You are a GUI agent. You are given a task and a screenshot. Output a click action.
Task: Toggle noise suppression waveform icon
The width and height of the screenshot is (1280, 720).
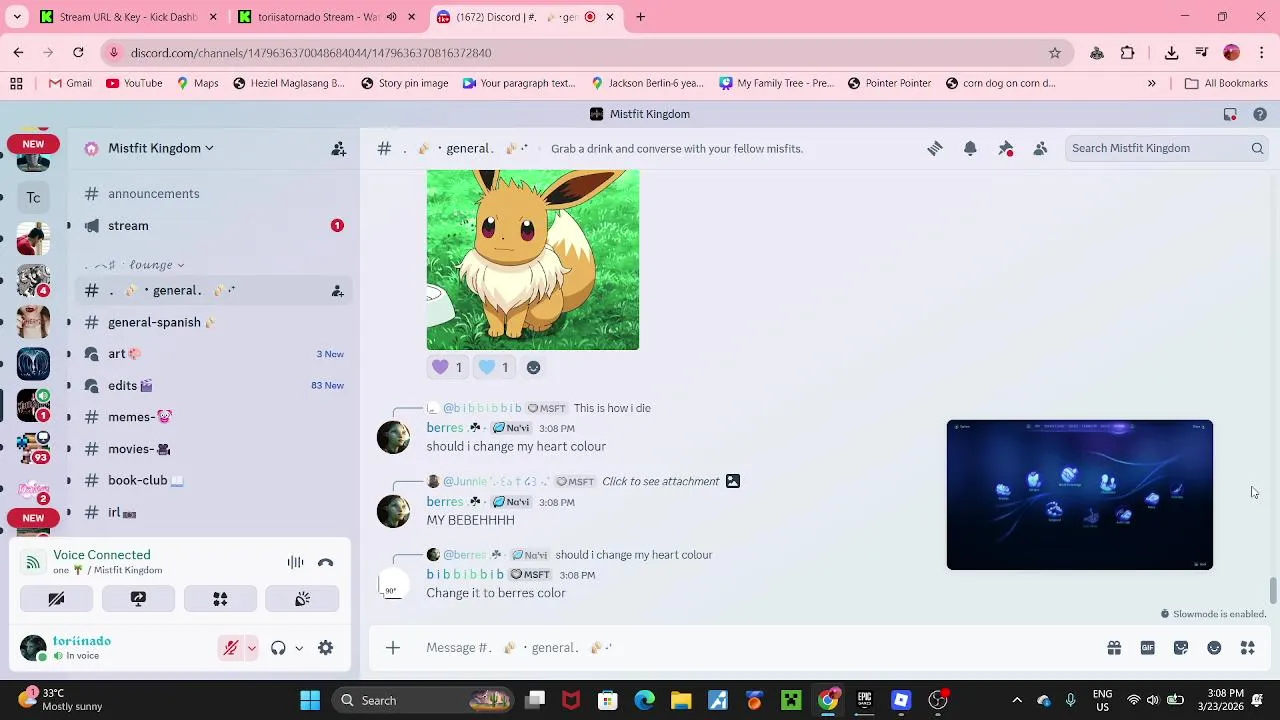coord(295,562)
